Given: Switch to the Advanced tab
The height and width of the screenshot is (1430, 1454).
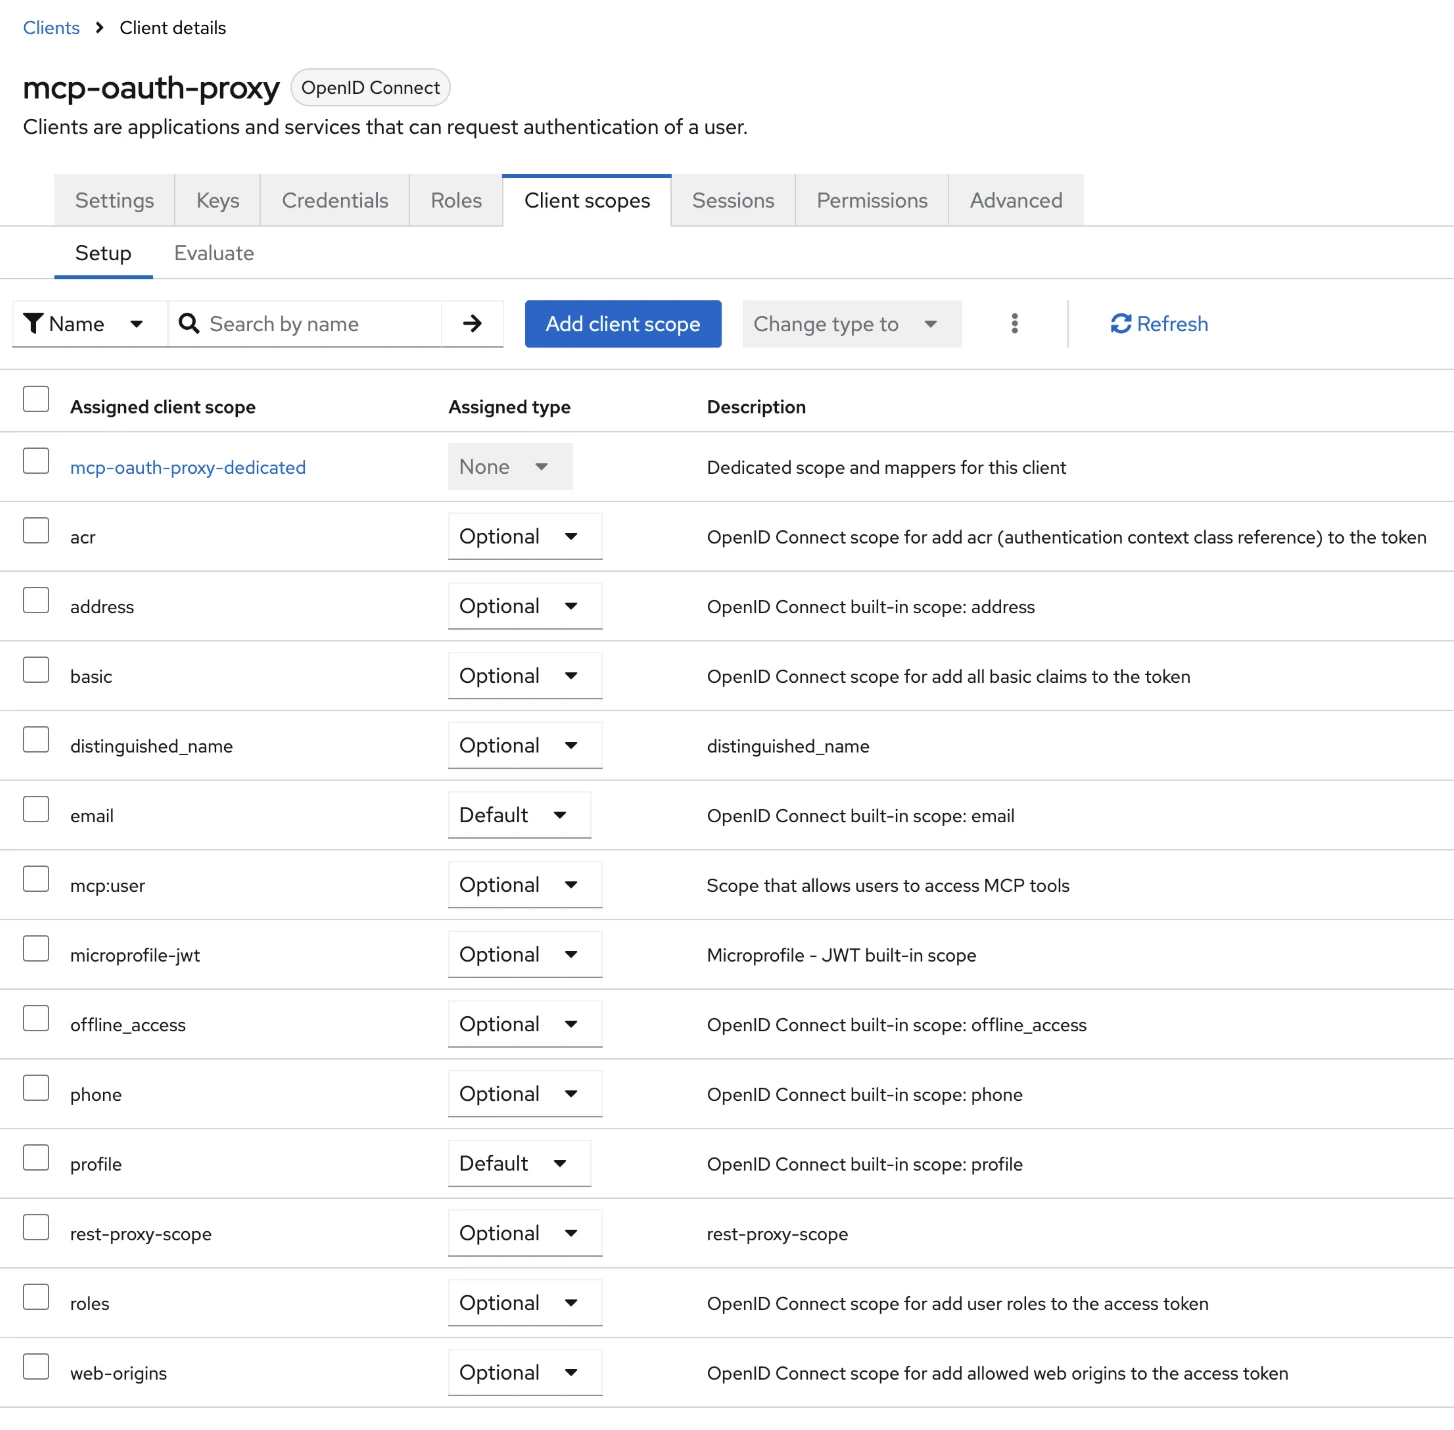Looking at the screenshot, I should [x=1015, y=200].
